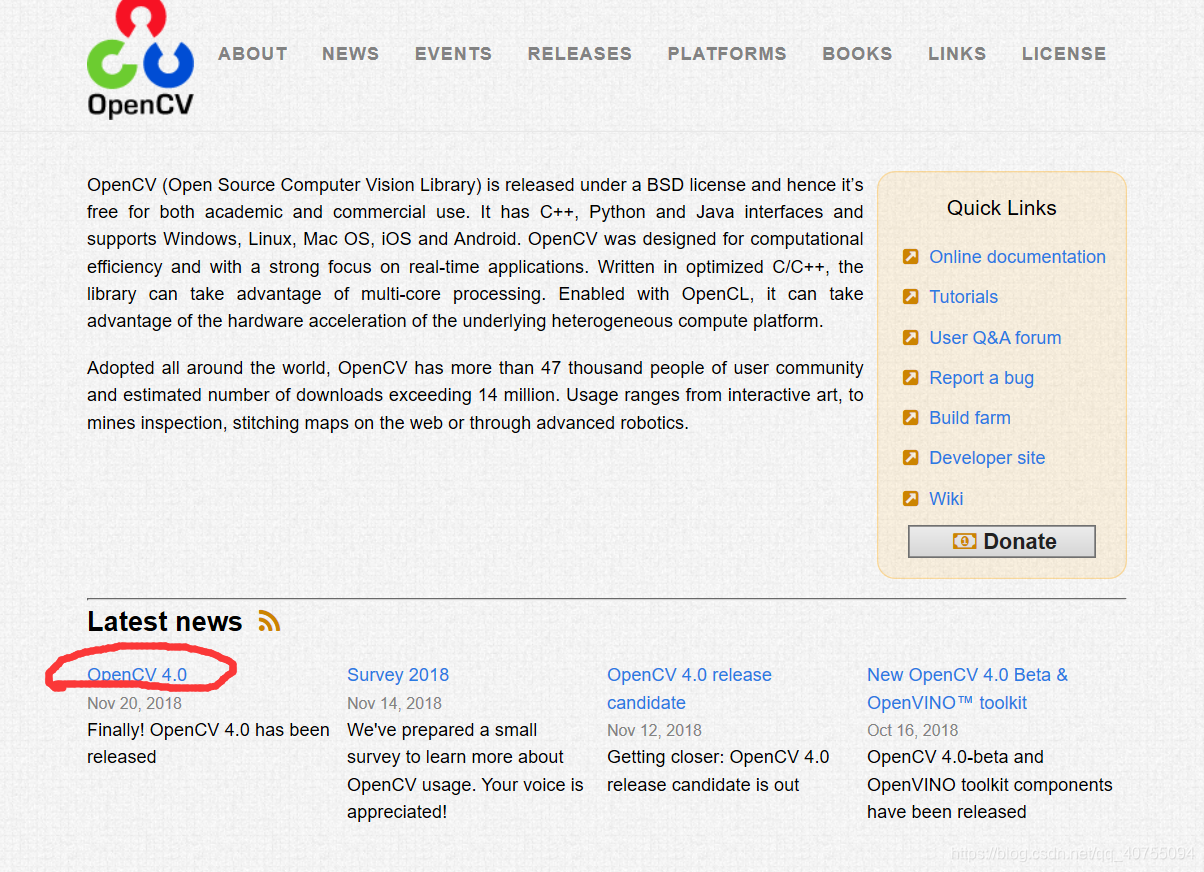Go to the LINKS page
Image resolution: width=1204 pixels, height=872 pixels.
pyautogui.click(x=957, y=54)
